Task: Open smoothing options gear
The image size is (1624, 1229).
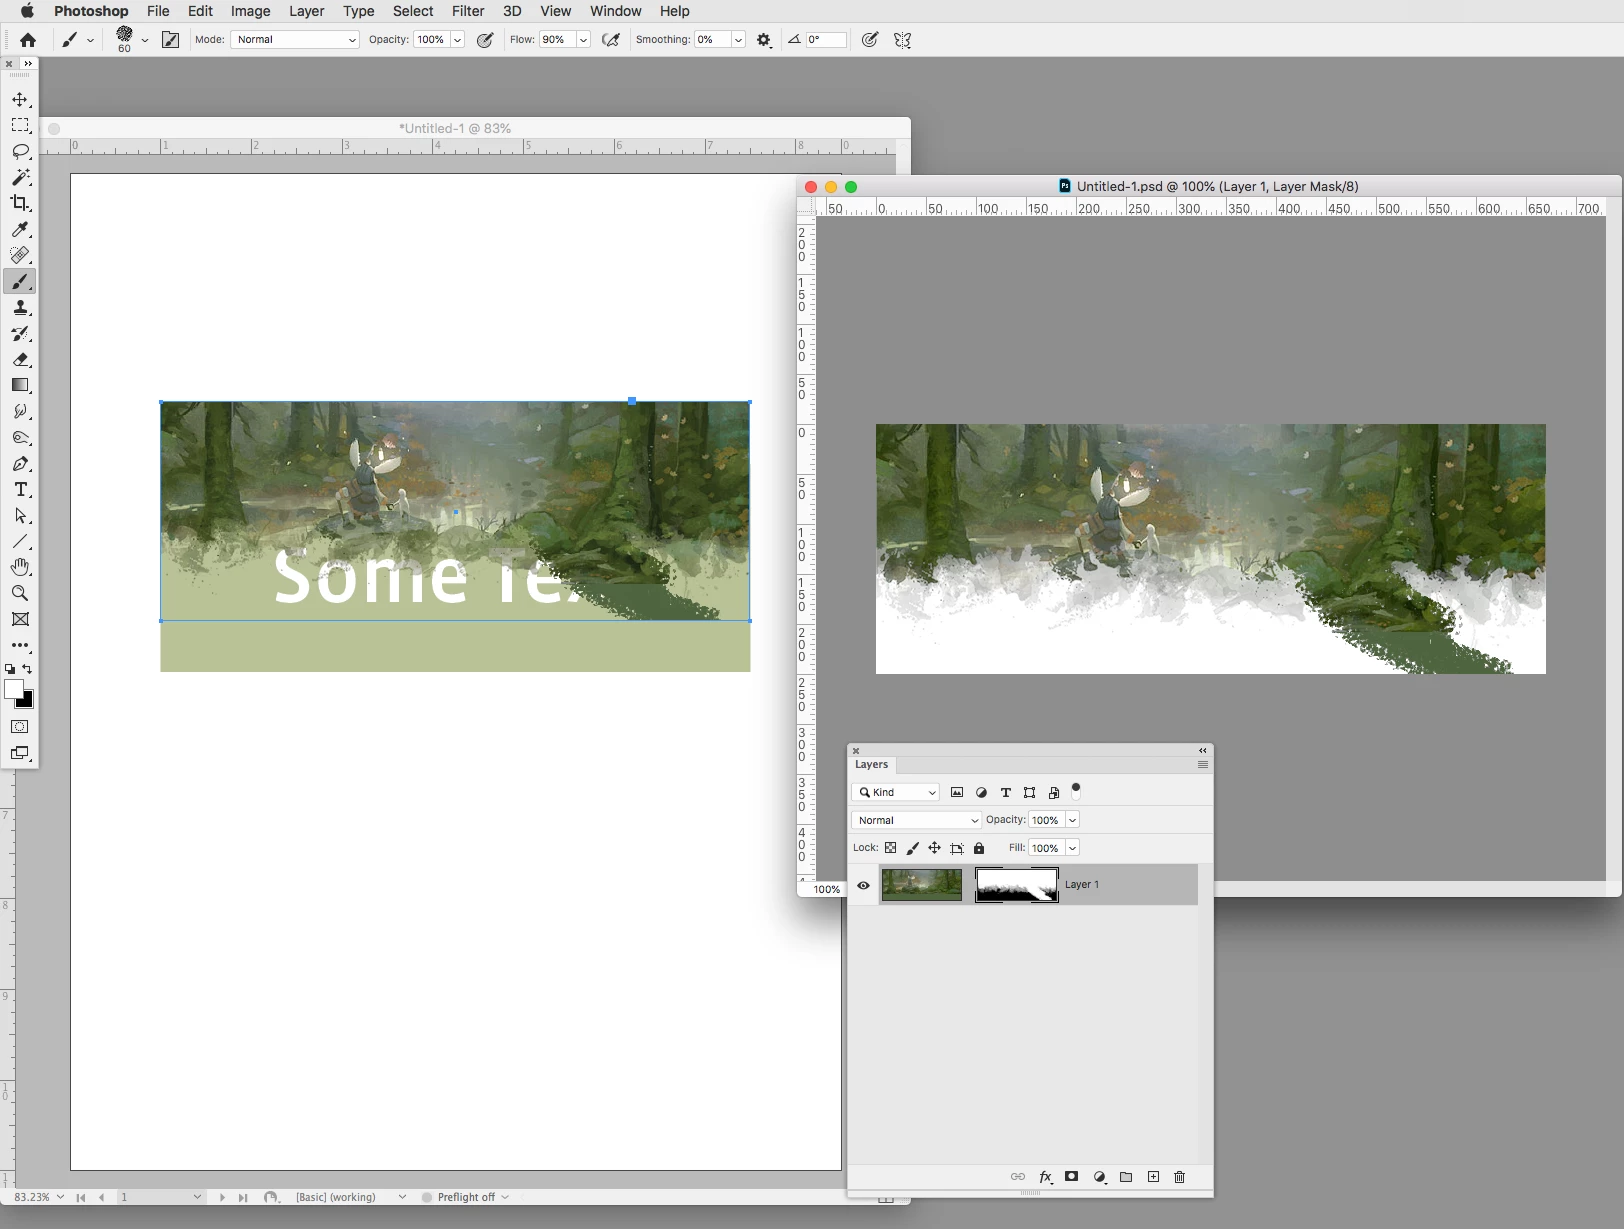Action: coord(764,40)
